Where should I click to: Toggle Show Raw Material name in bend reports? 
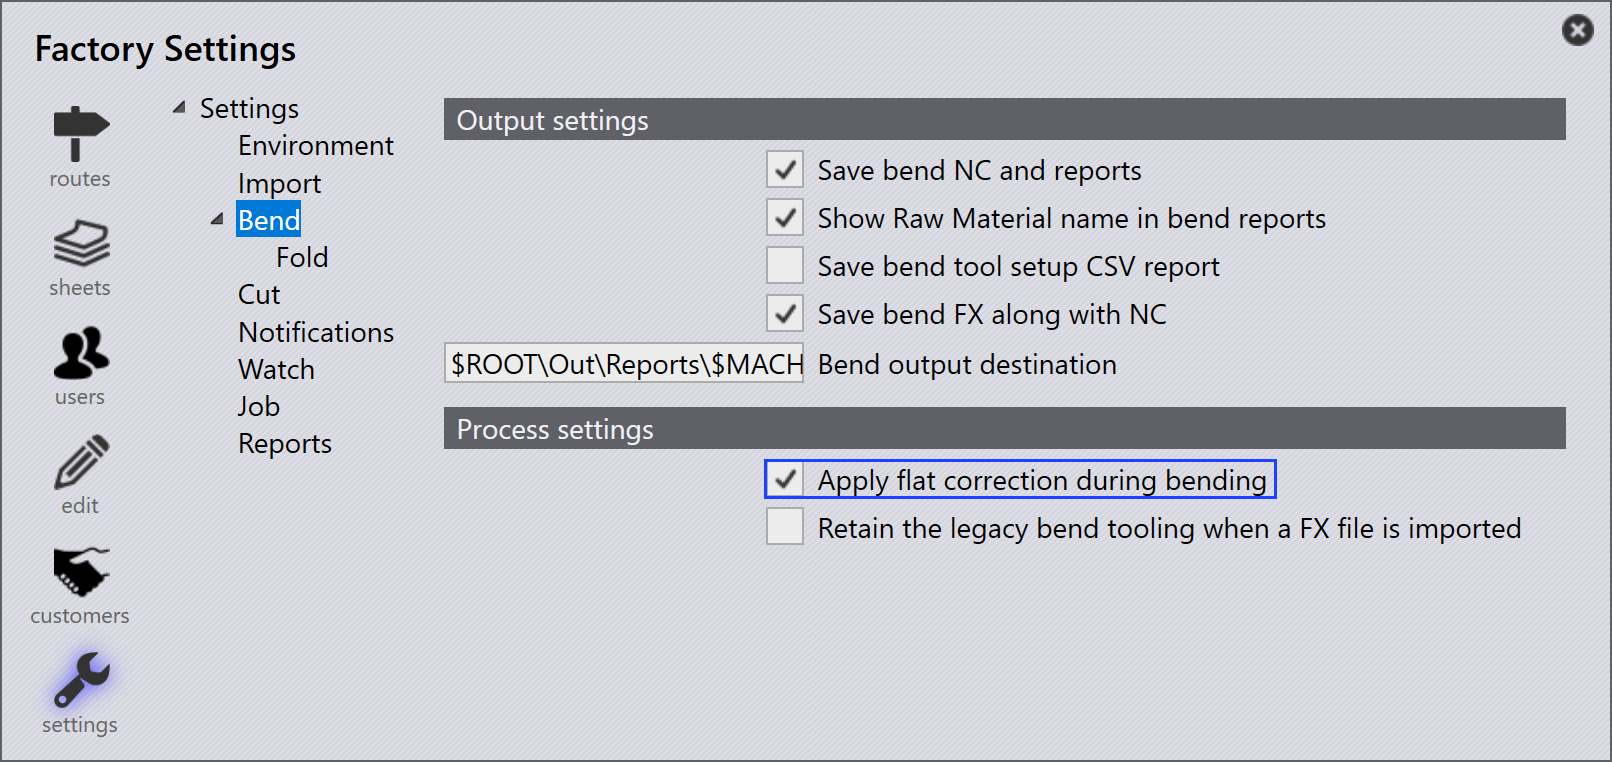point(785,218)
